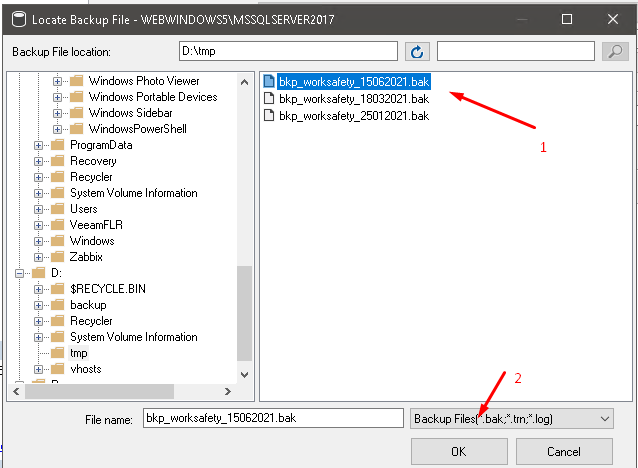Viewport: 638px width, 468px height.
Task: Click the bkp_worksafety_25012021.bak file icon
Action: click(x=268, y=116)
